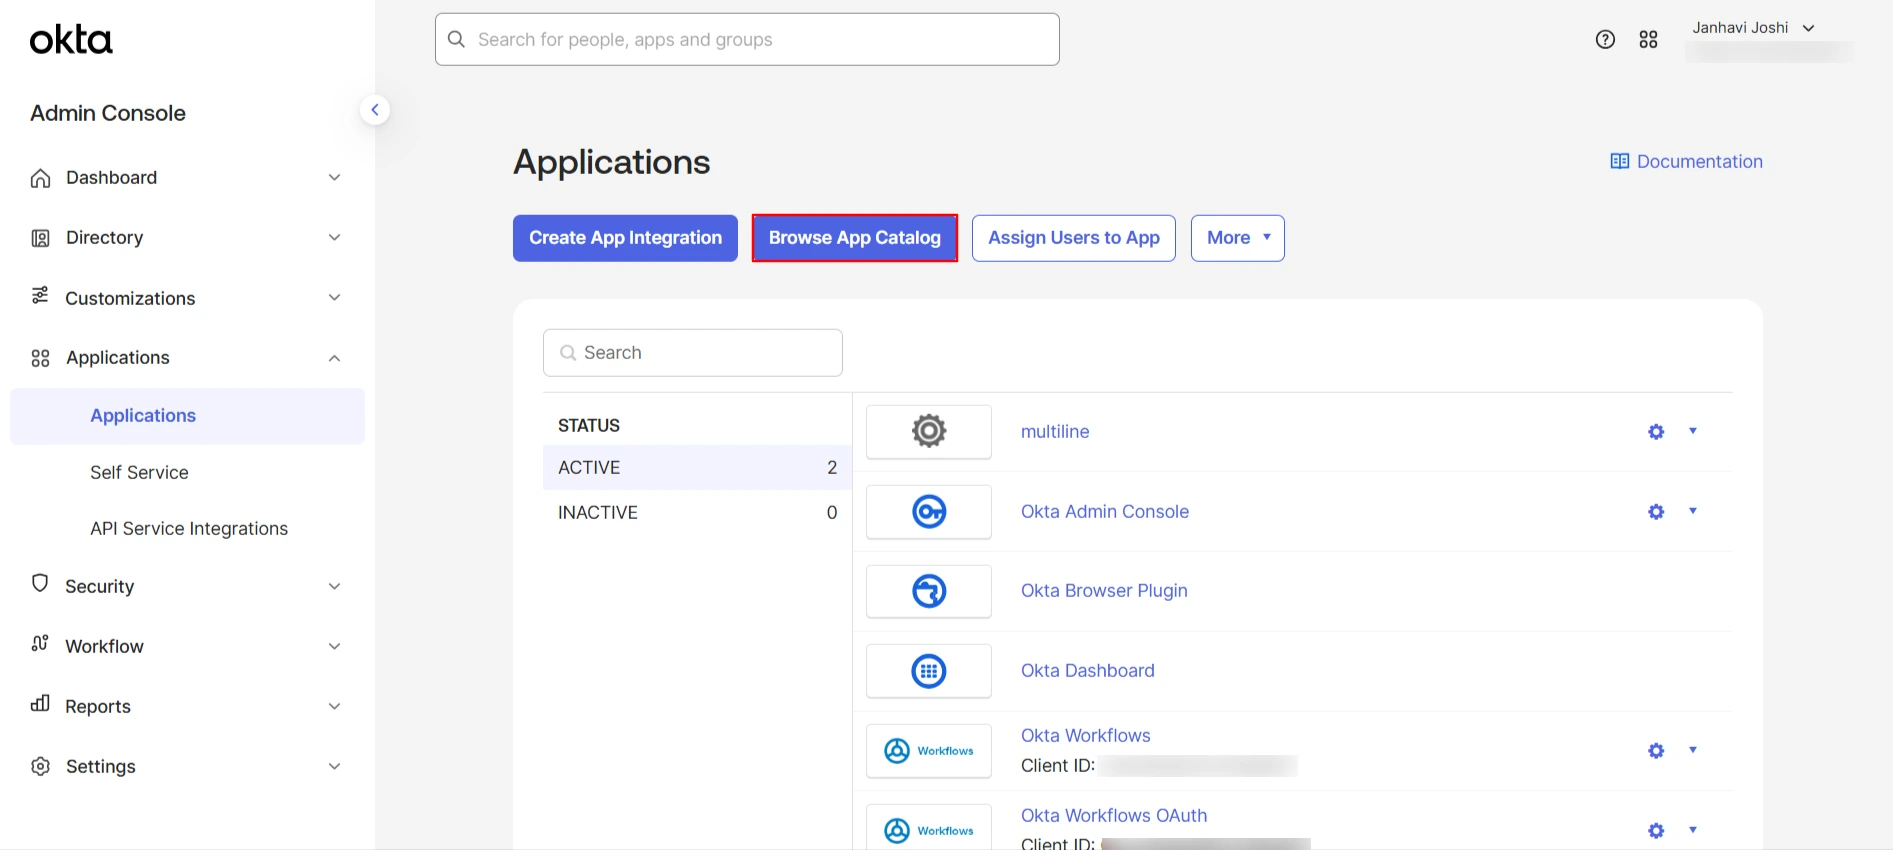Click Browse App Catalog button
Viewport: 1893px width, 850px height.
tap(855, 238)
